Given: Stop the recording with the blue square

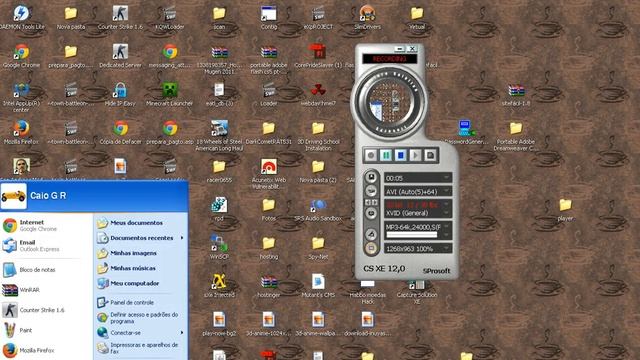Looking at the screenshot, I should point(400,155).
